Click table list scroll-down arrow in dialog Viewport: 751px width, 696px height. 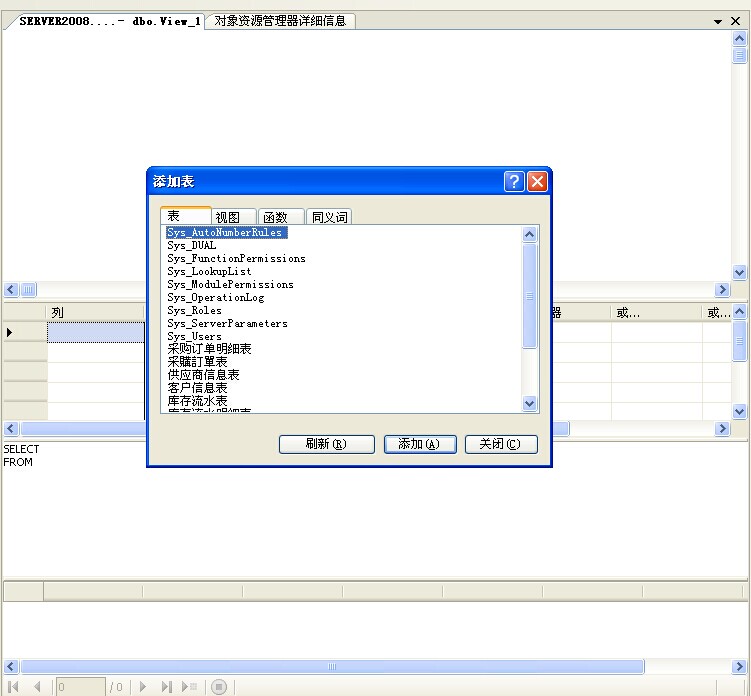pyautogui.click(x=529, y=403)
